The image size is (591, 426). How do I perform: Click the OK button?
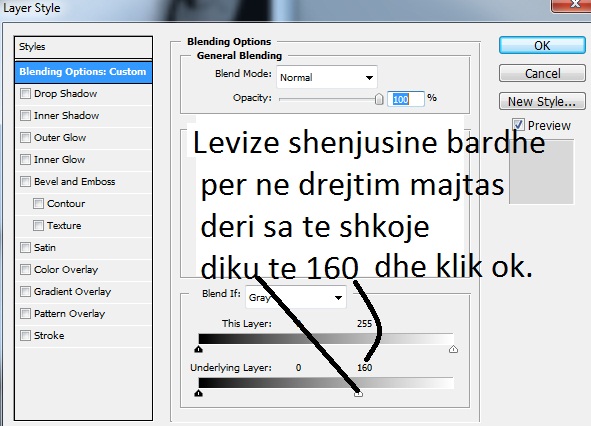click(542, 45)
